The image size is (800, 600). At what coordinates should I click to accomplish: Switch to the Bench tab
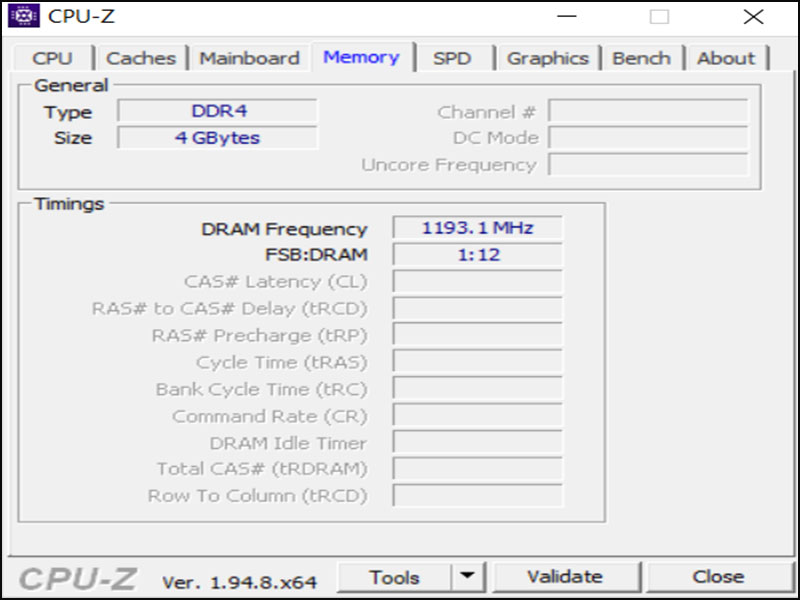[x=641, y=58]
